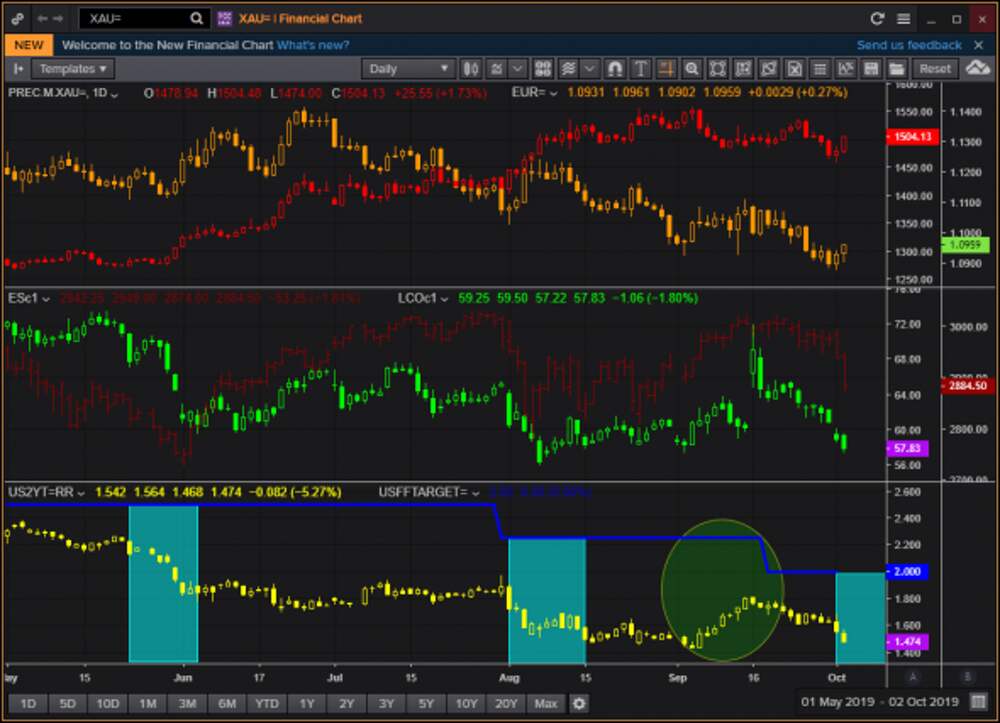Open the Templates dropdown
The image size is (1000, 723).
pyautogui.click(x=73, y=69)
